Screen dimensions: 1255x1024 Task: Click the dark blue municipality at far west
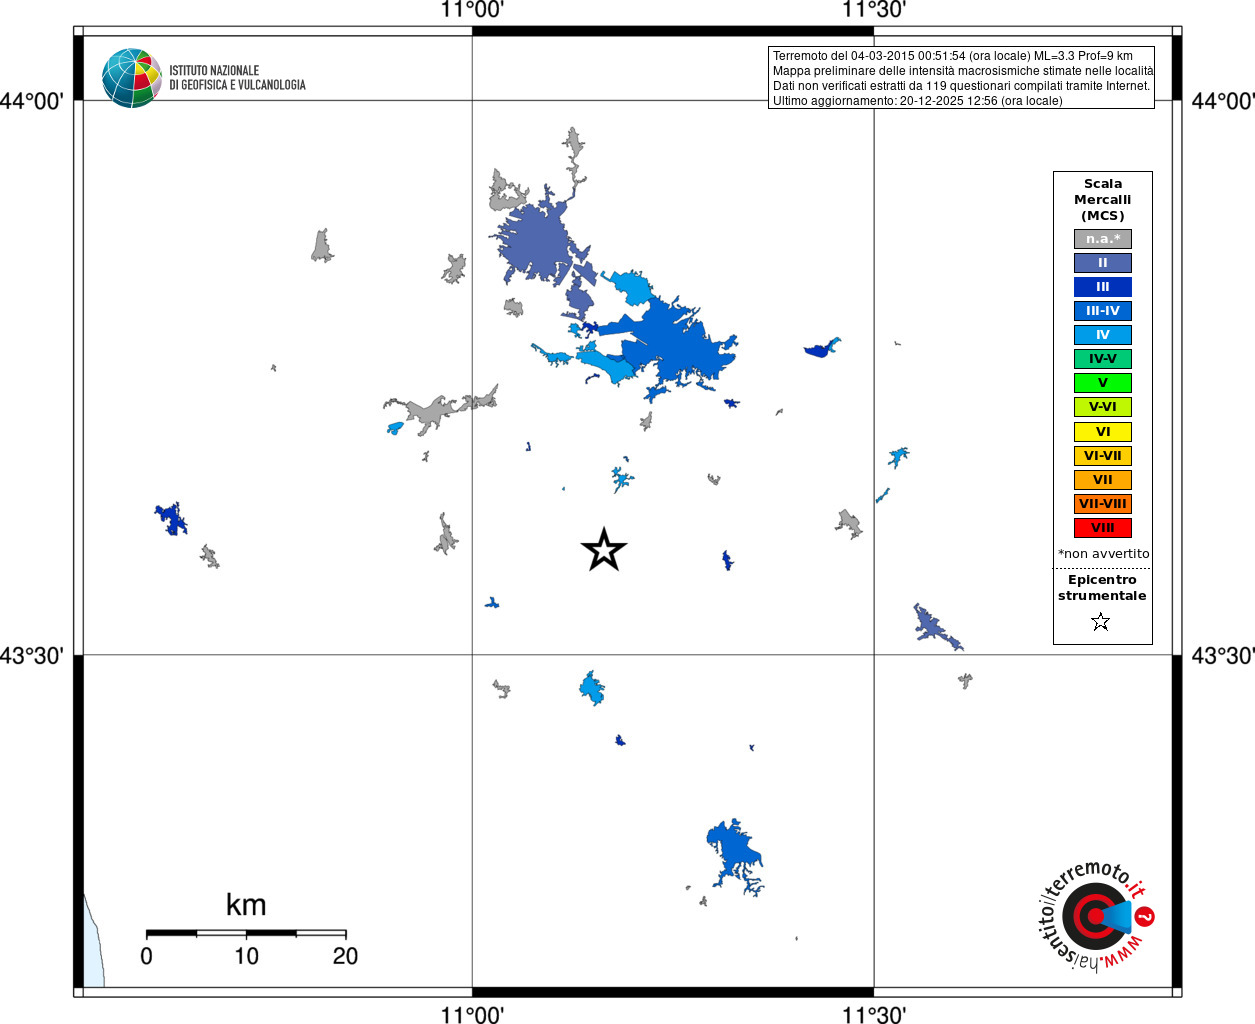pyautogui.click(x=172, y=519)
